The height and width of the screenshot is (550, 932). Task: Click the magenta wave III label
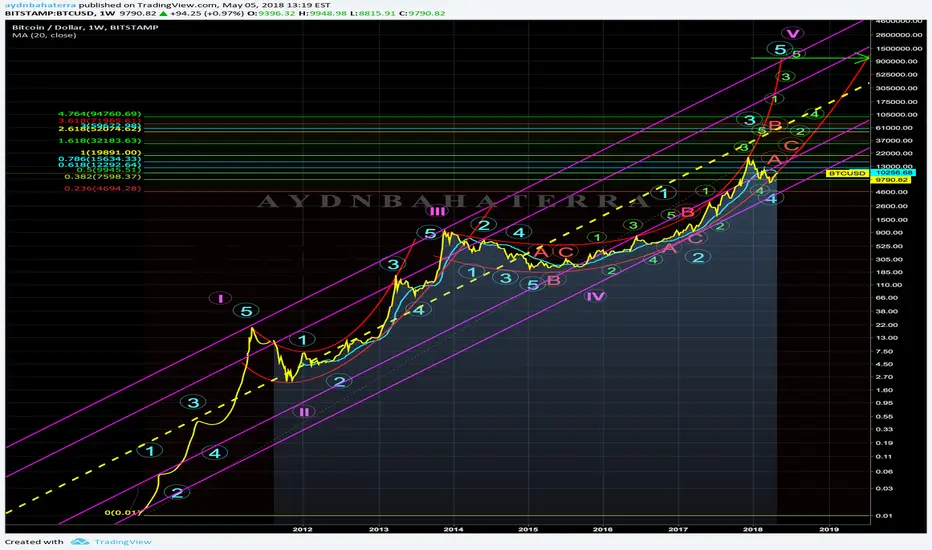click(437, 211)
